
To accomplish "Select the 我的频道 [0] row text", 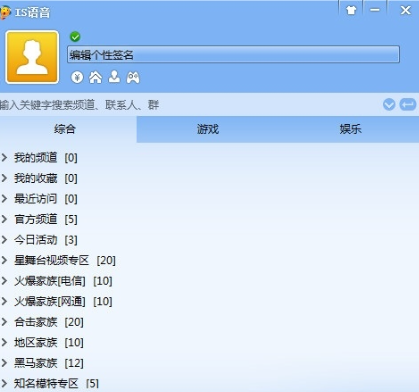I will coord(46,158).
